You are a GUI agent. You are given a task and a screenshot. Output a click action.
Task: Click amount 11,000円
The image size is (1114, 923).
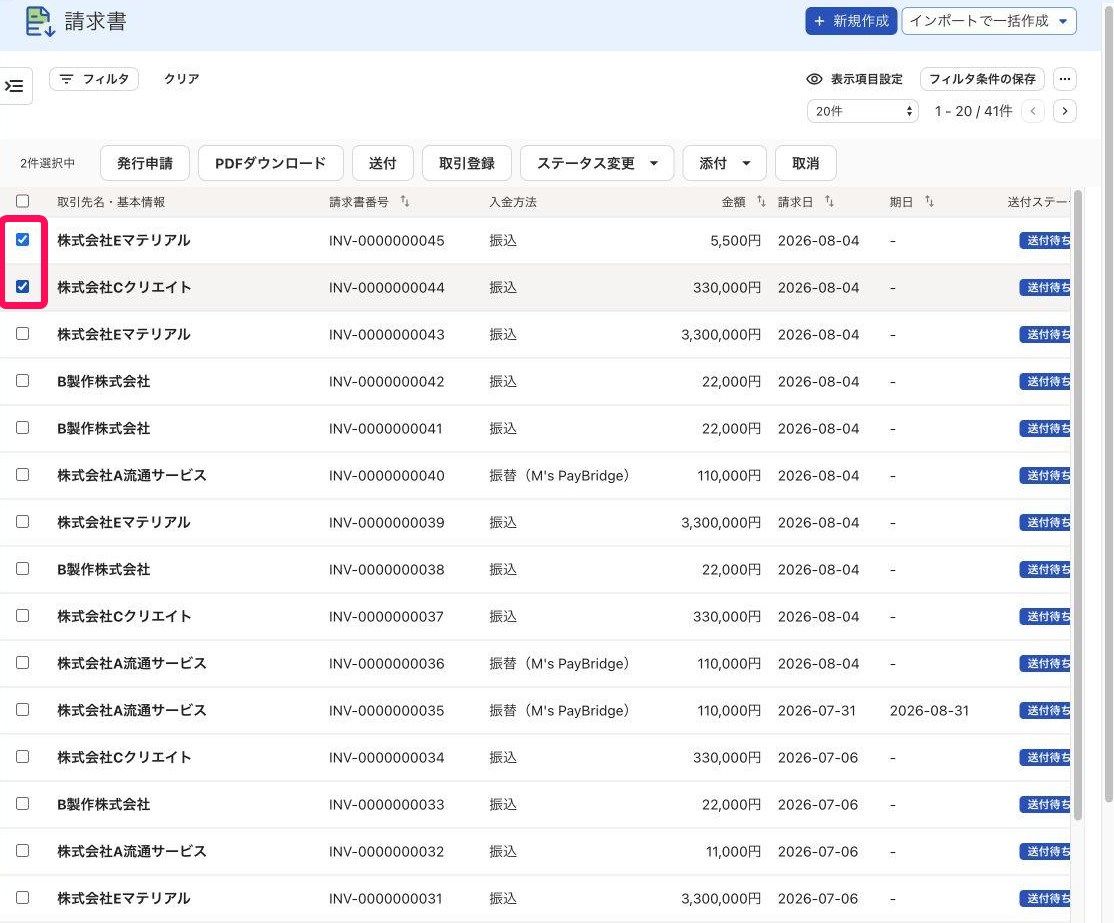point(733,851)
